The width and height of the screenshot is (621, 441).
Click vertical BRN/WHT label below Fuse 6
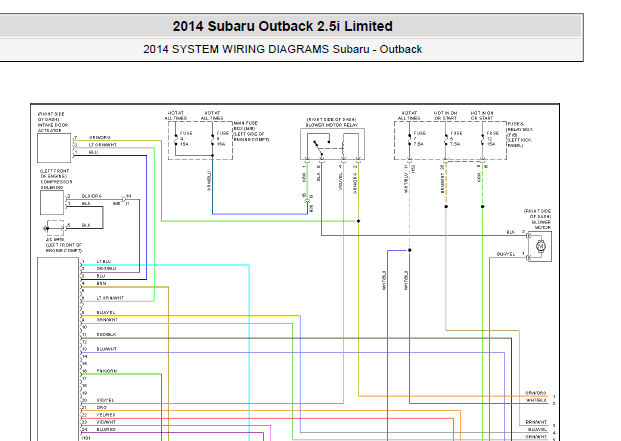(442, 183)
